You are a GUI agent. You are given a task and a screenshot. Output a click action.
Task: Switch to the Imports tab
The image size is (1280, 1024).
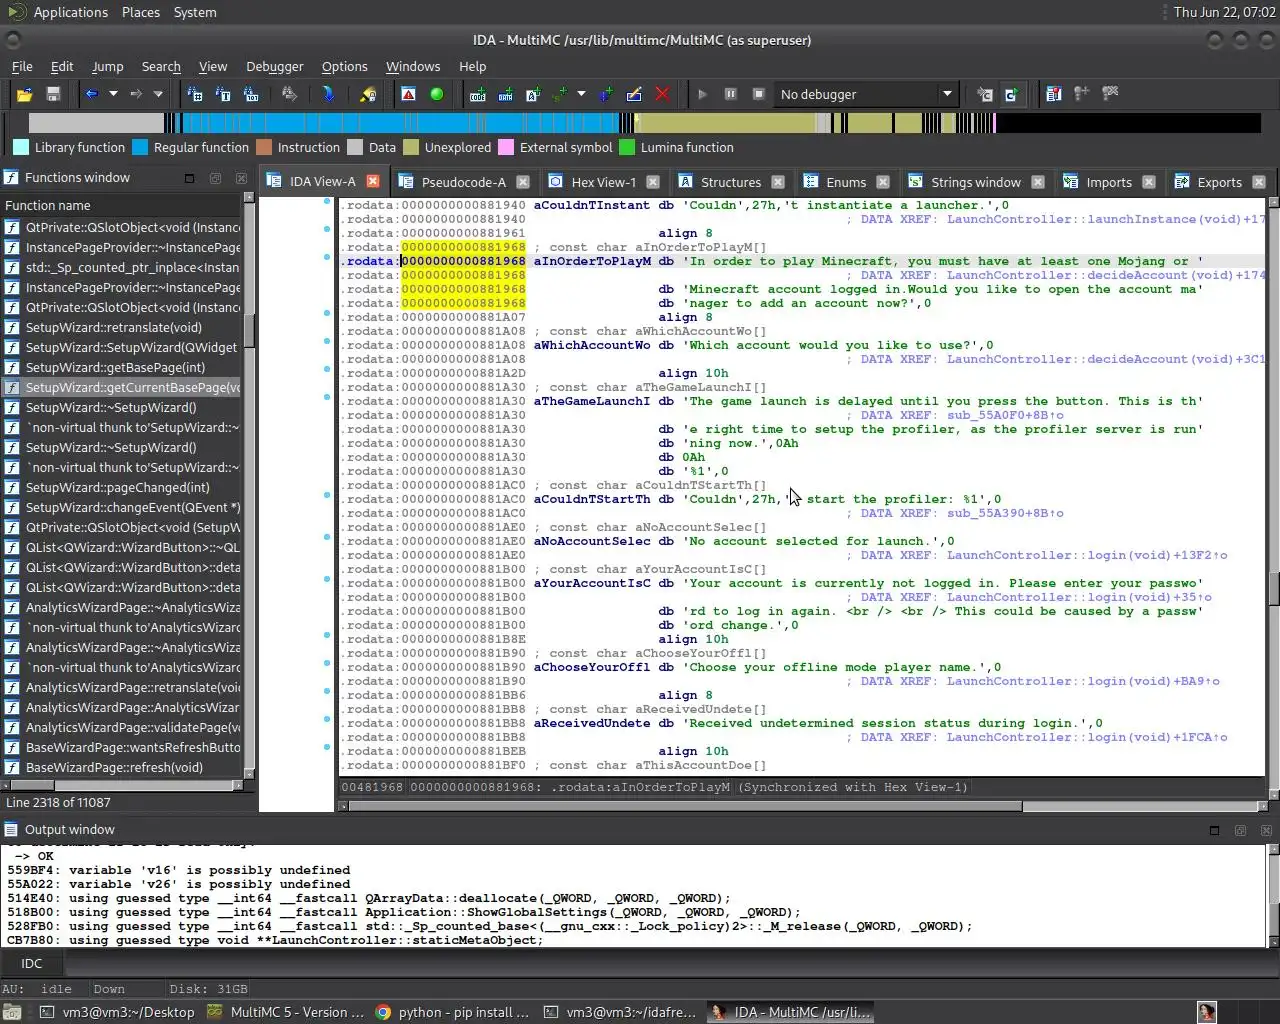pyautogui.click(x=1109, y=182)
